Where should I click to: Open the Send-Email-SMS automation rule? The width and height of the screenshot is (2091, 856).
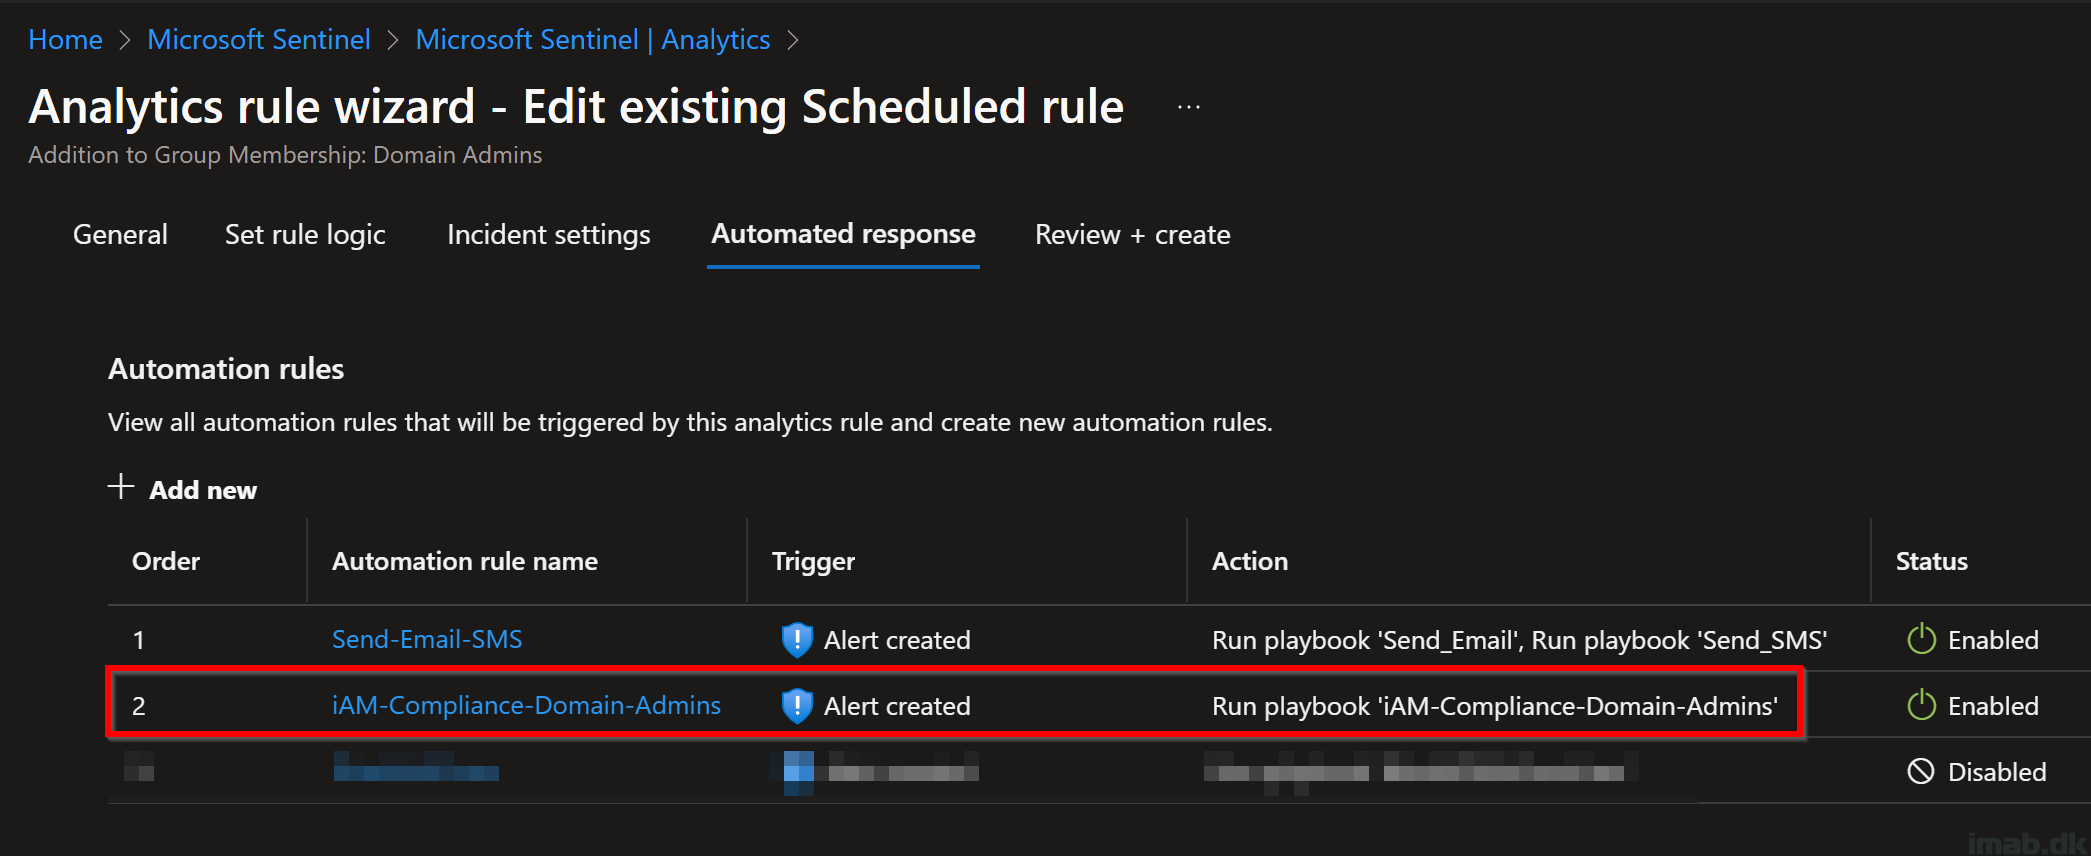[427, 639]
